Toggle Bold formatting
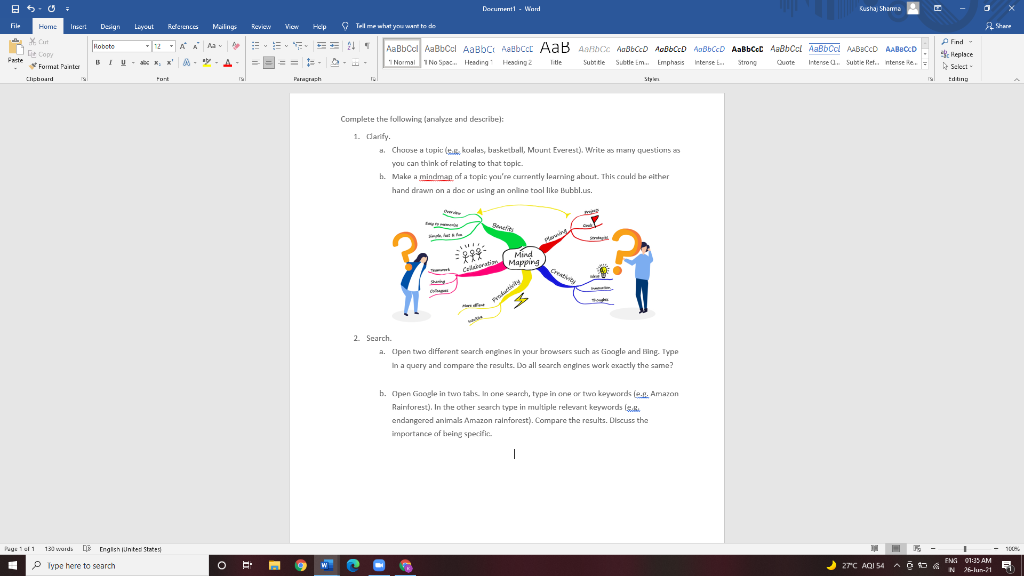The height and width of the screenshot is (576, 1024). click(x=97, y=62)
